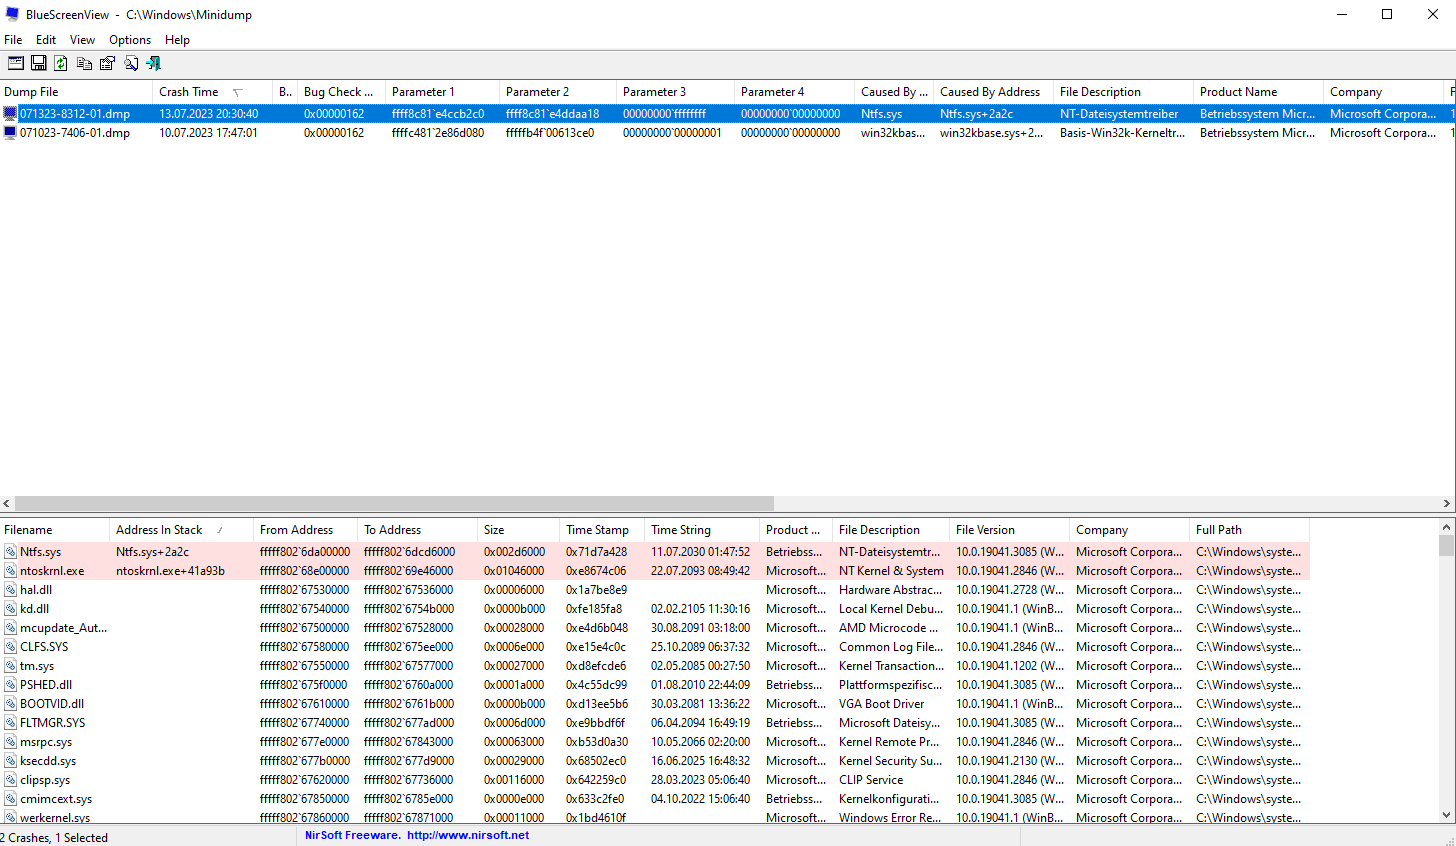This screenshot has width=1456, height=846.
Task: Click the icon of dump 071023-7406-01.dmp
Action: tap(10, 133)
